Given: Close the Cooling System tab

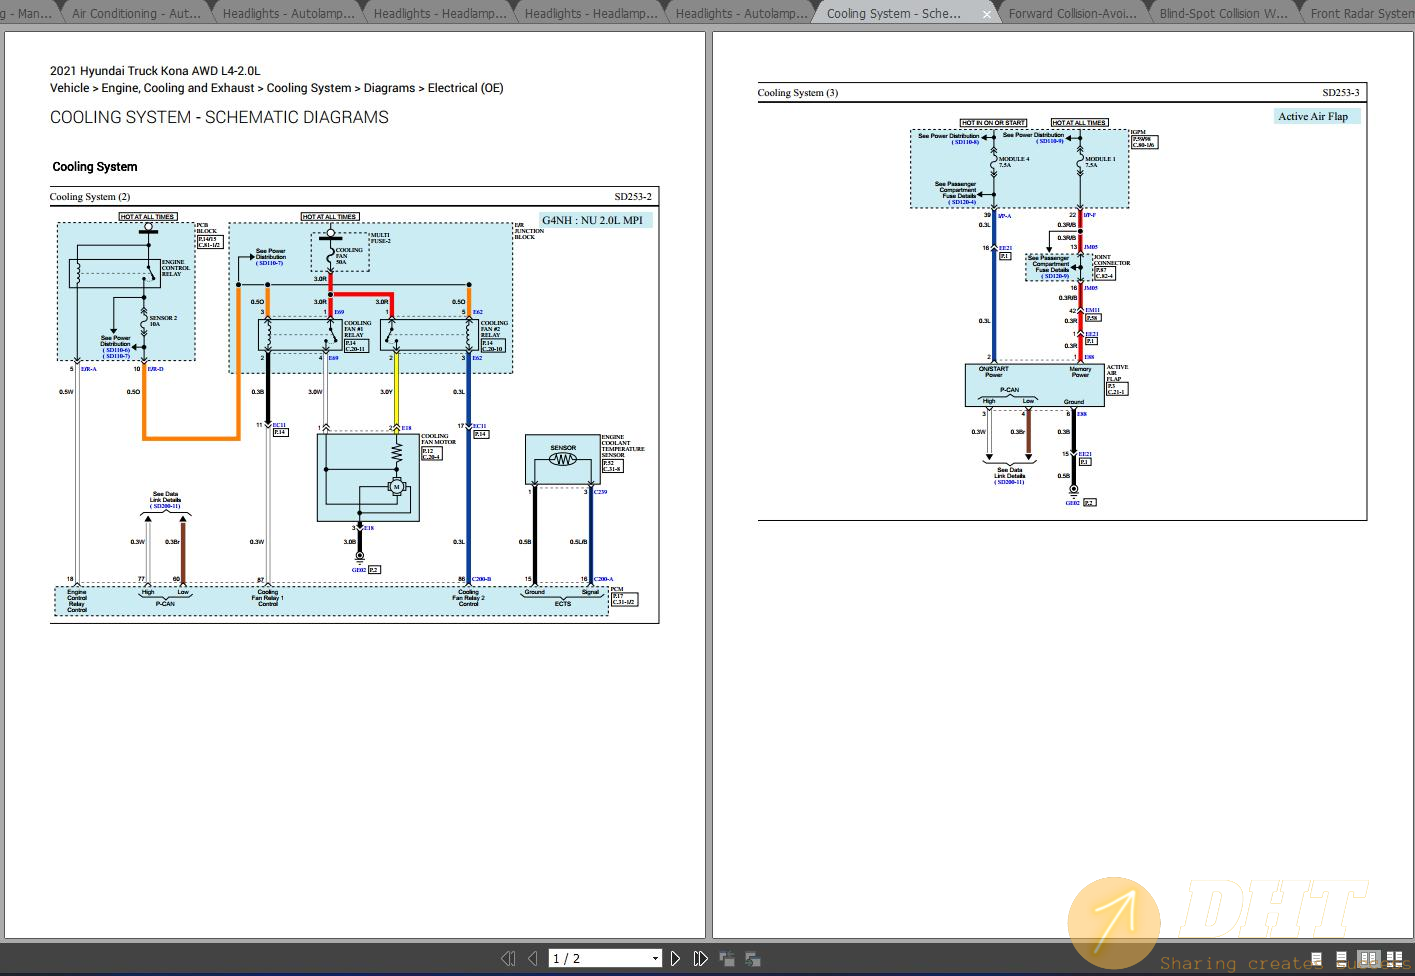Looking at the screenshot, I should tap(987, 14).
